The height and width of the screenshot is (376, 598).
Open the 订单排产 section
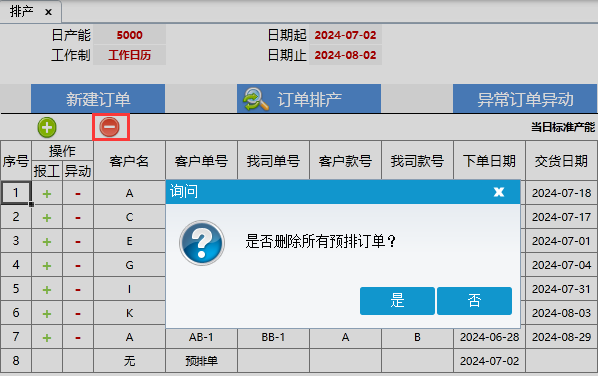(309, 99)
